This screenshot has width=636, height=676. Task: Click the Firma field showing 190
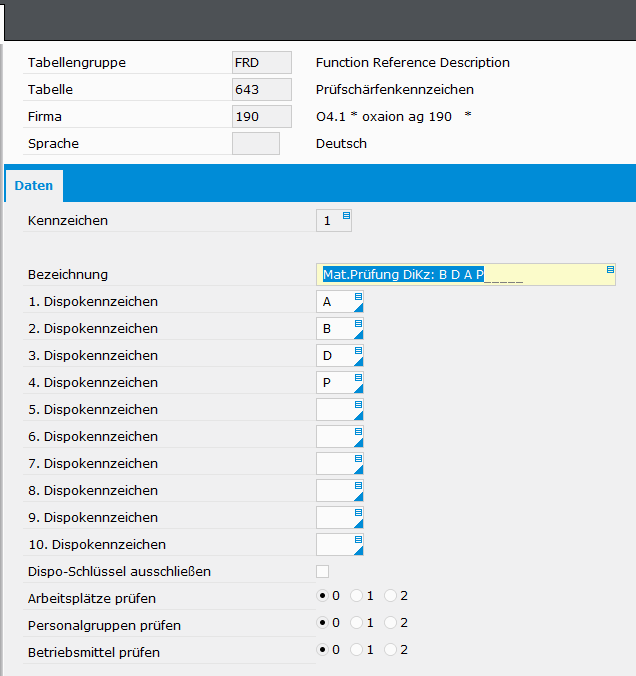262,116
